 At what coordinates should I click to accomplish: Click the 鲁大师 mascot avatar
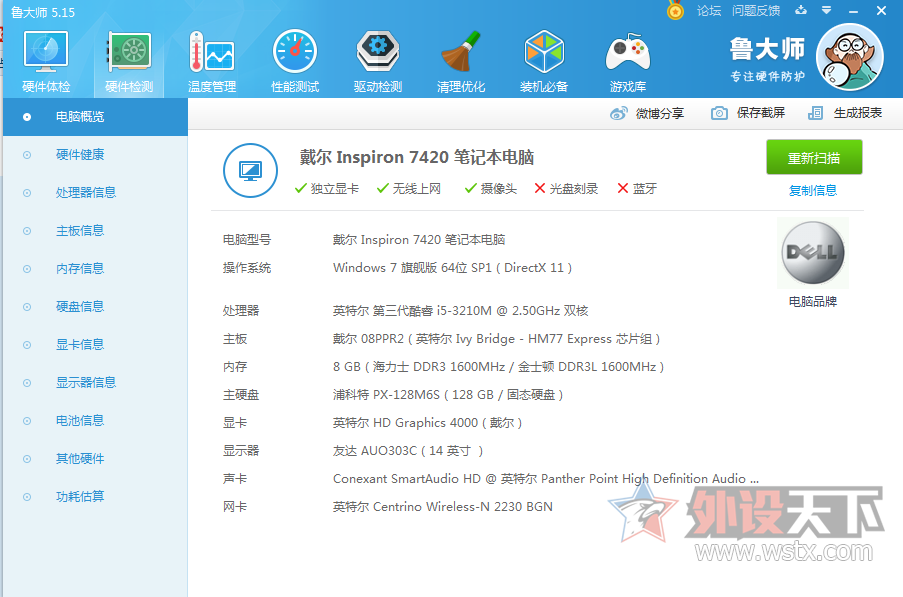tap(849, 57)
